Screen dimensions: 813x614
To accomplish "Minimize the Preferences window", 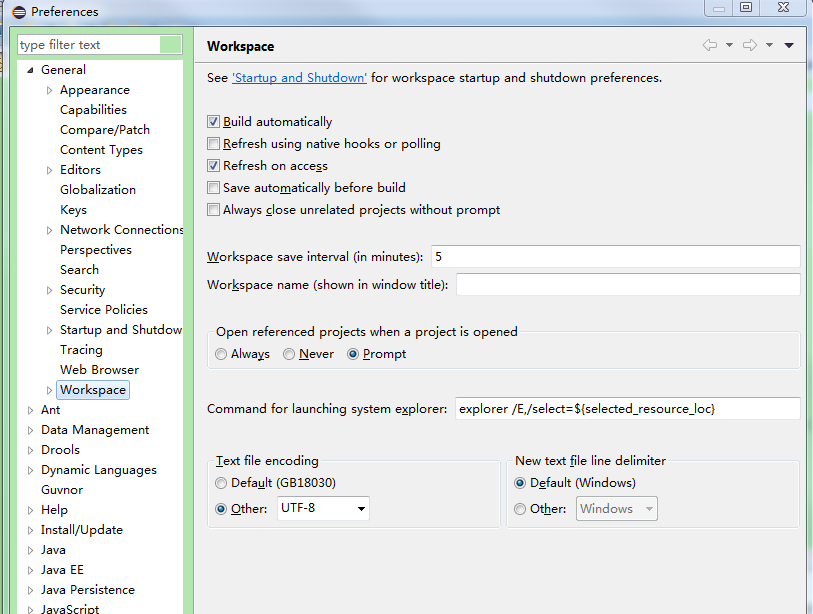I will click(x=719, y=8).
